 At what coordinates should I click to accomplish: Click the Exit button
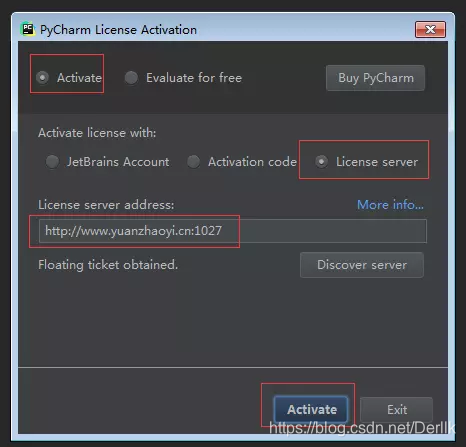(x=397, y=410)
